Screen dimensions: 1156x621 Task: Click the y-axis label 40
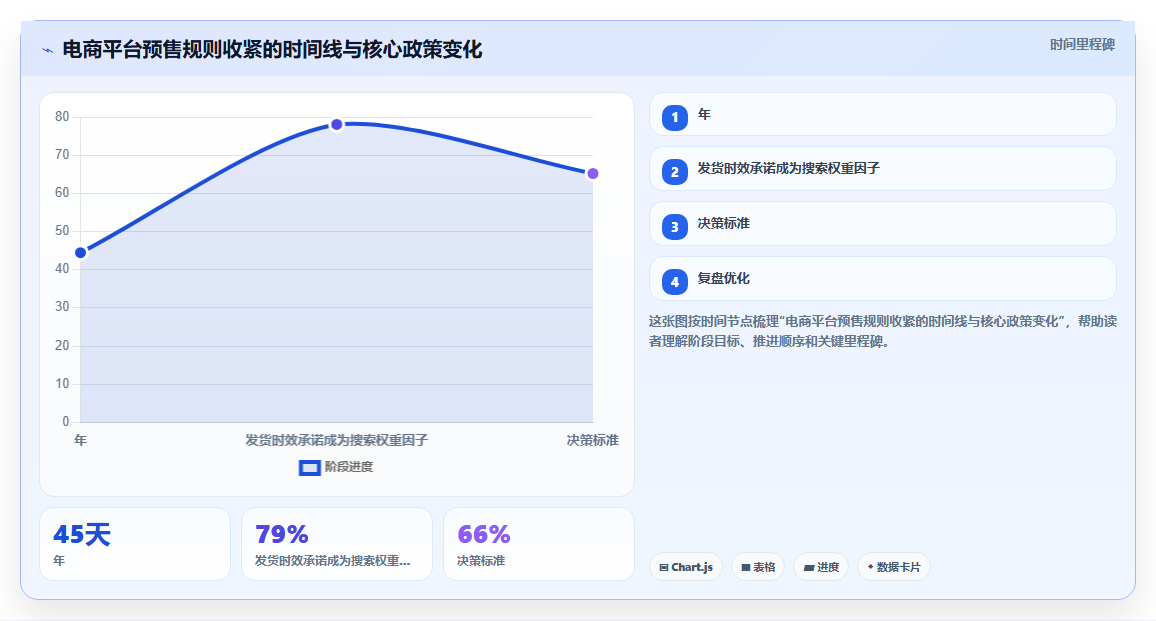[62, 268]
